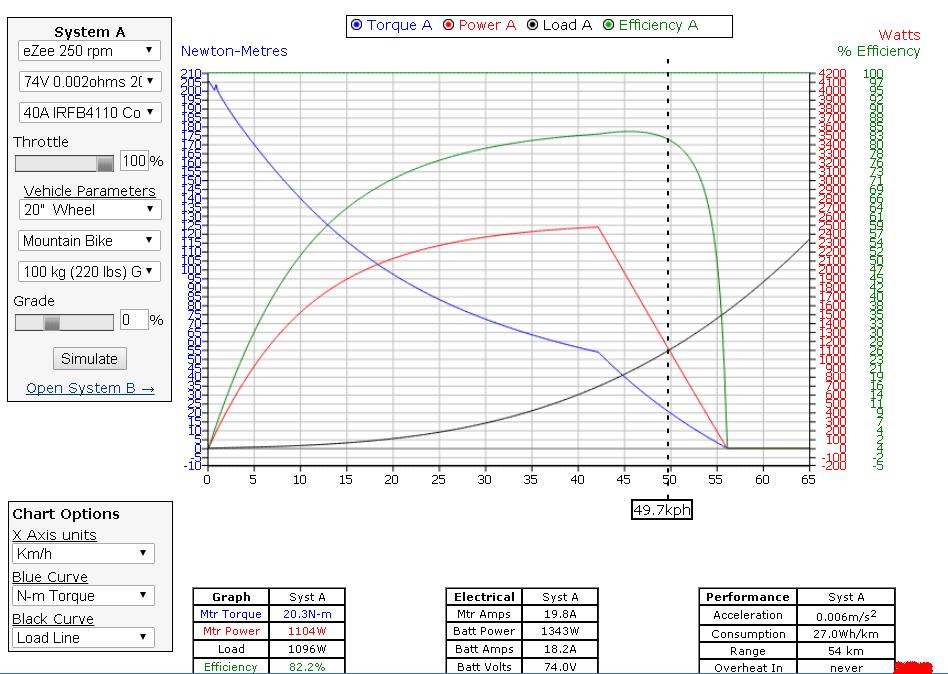Open the 40A IRFB4110 controller dropdown

(x=89, y=112)
